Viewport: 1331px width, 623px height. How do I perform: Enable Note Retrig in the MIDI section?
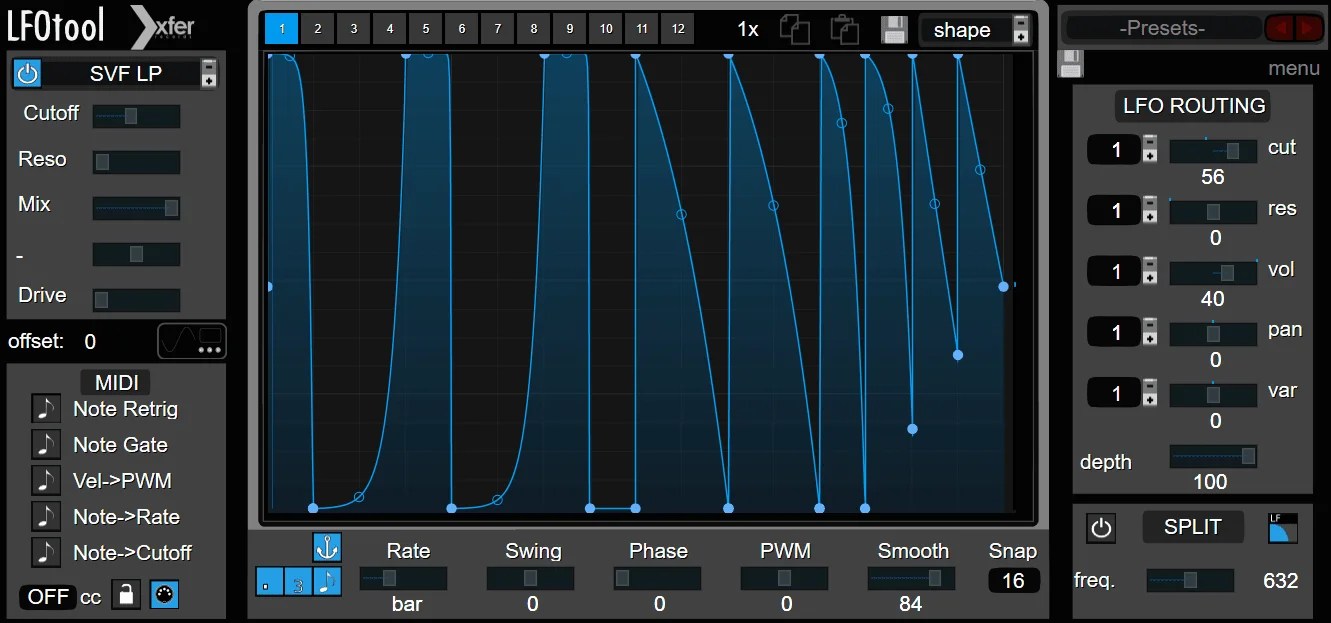click(46, 408)
